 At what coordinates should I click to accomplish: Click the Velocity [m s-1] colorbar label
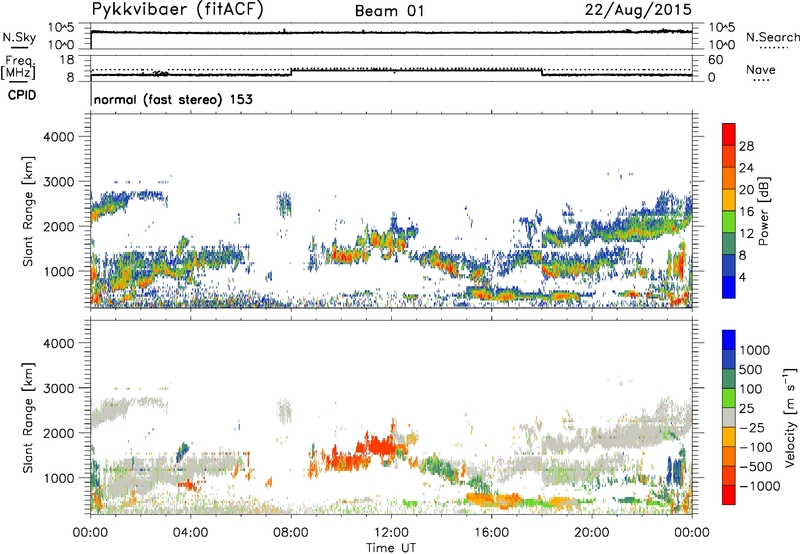tap(790, 417)
